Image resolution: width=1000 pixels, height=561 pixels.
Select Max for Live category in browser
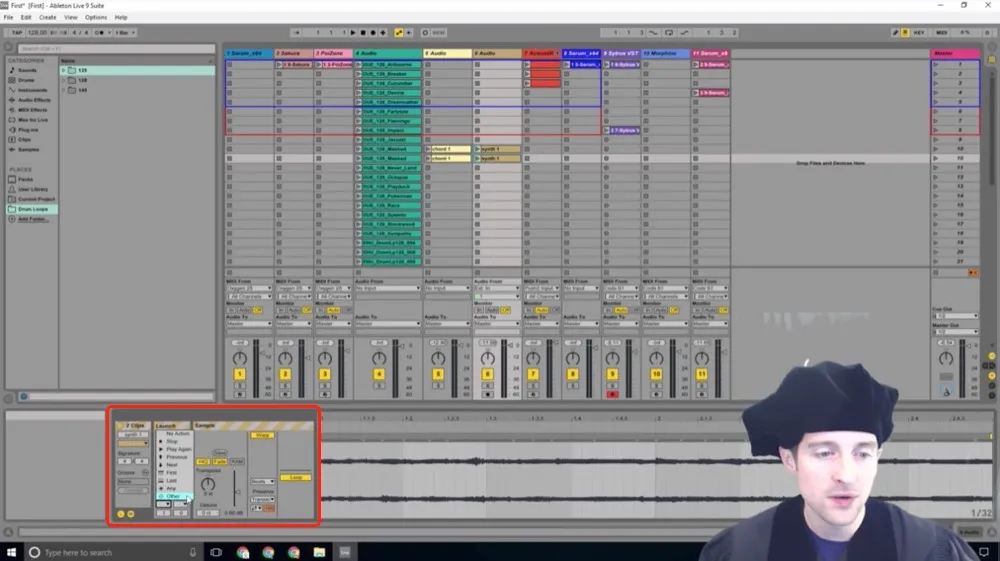coord(33,120)
